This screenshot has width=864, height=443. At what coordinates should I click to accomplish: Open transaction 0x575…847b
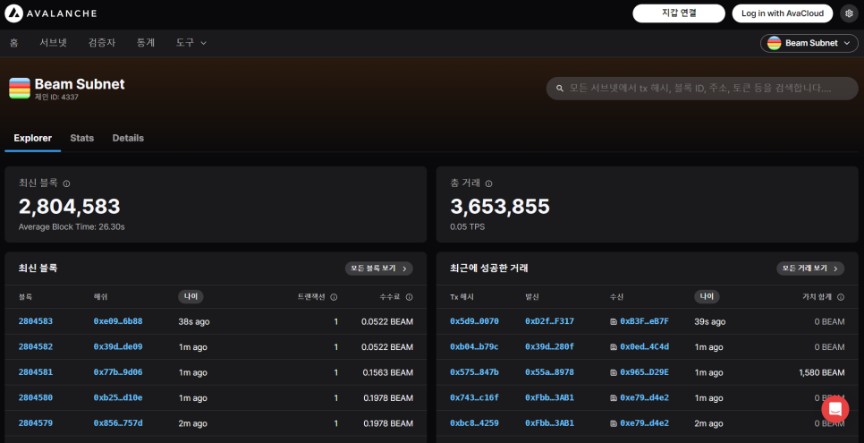pos(474,372)
